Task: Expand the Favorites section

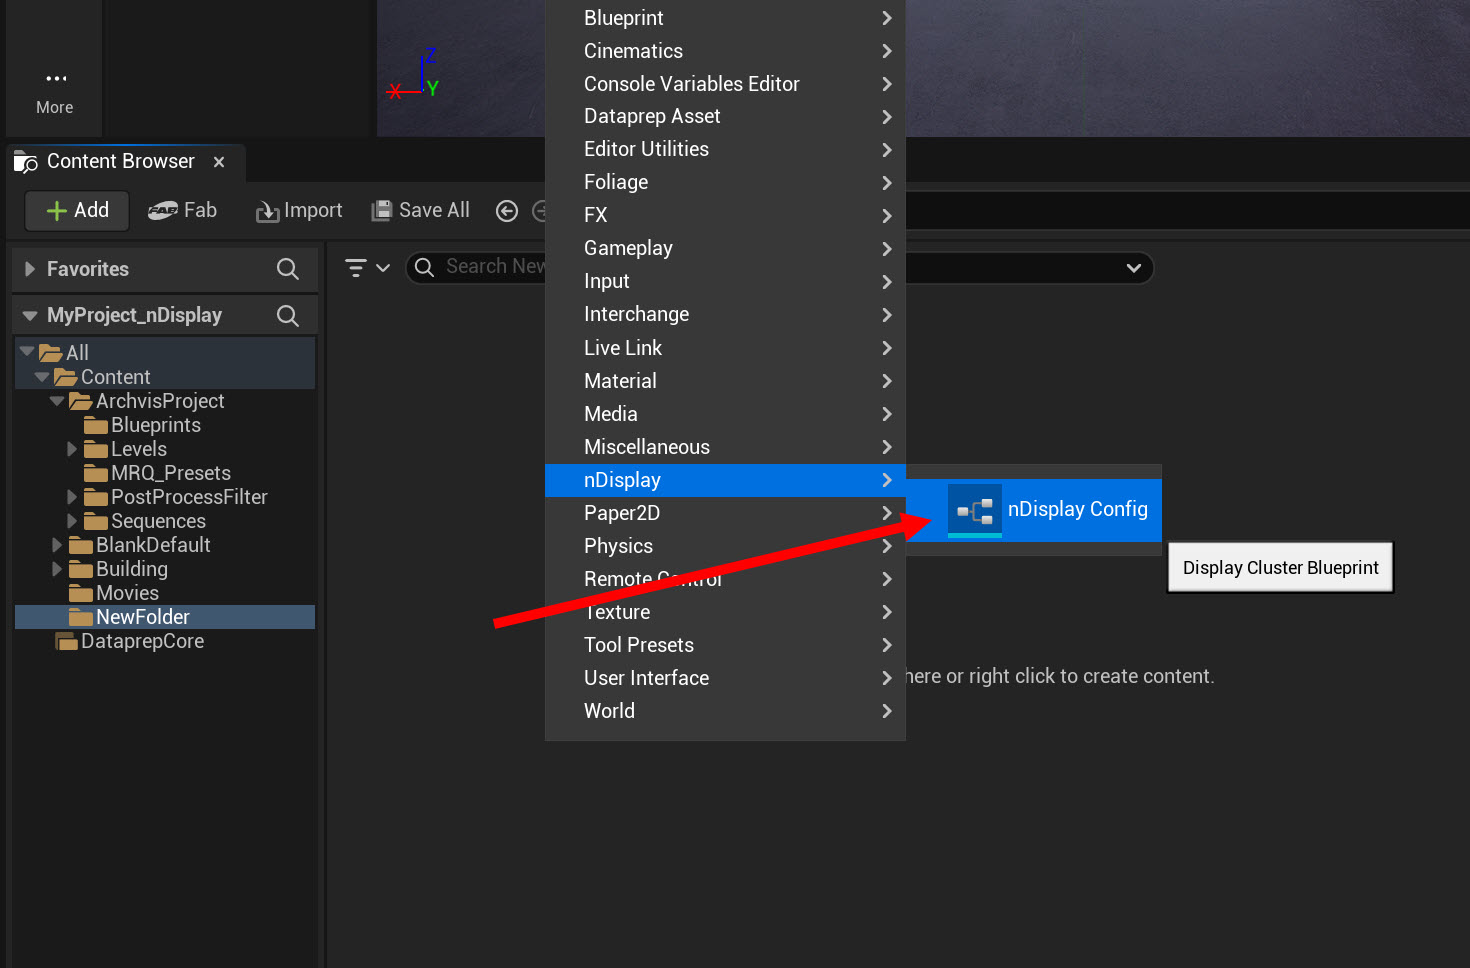Action: coord(30,269)
